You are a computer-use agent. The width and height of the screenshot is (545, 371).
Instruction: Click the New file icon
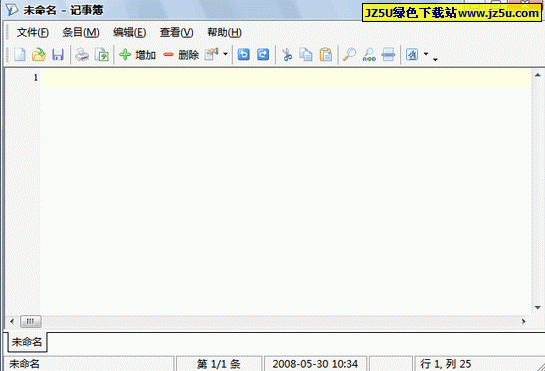[x=20, y=55]
